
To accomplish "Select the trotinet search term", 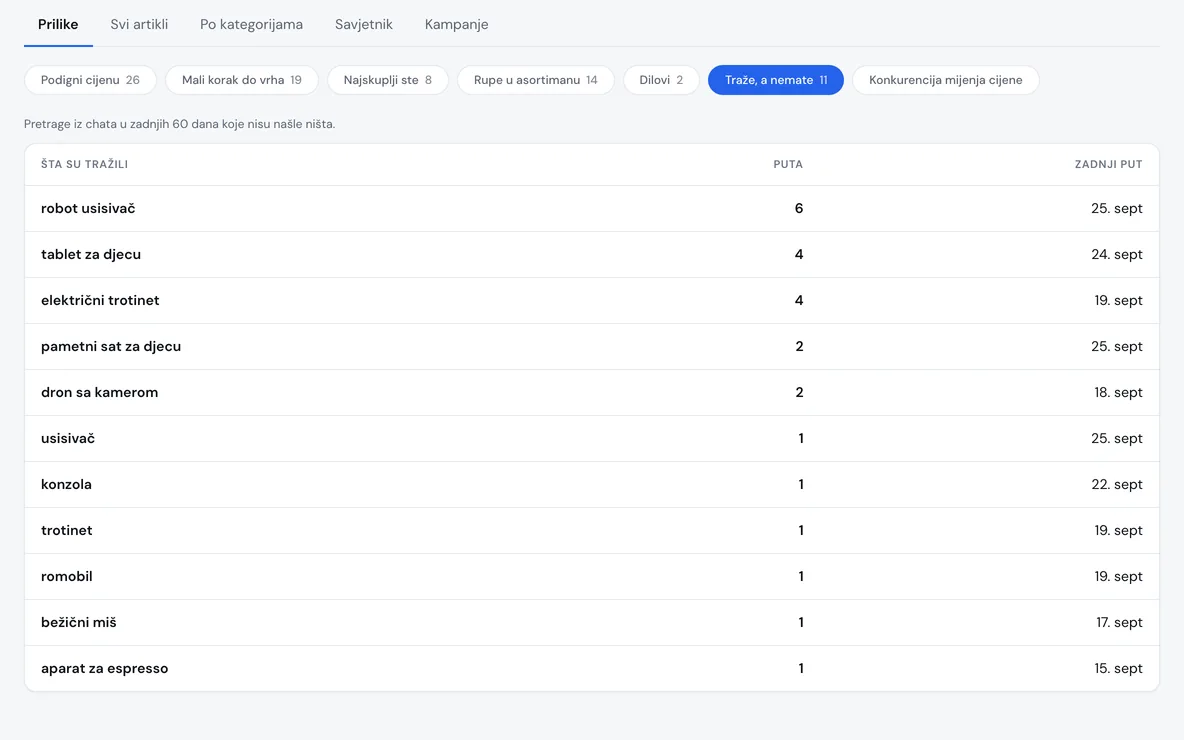I will [x=66, y=531].
